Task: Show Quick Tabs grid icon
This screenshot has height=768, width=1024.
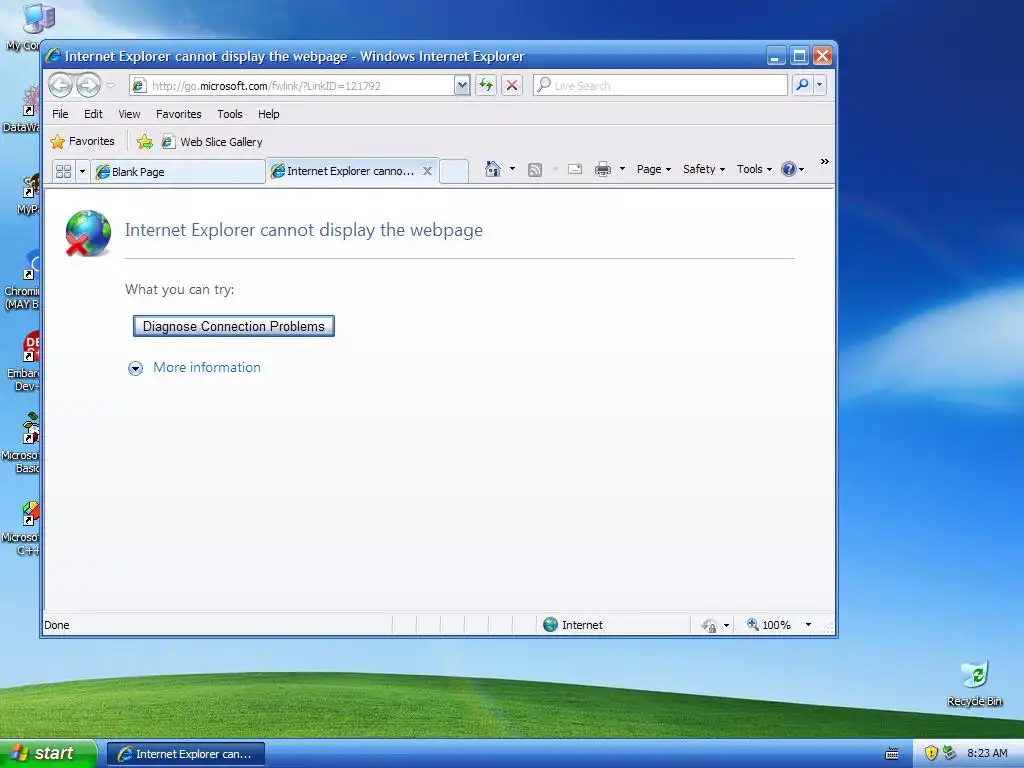Action: [63, 171]
